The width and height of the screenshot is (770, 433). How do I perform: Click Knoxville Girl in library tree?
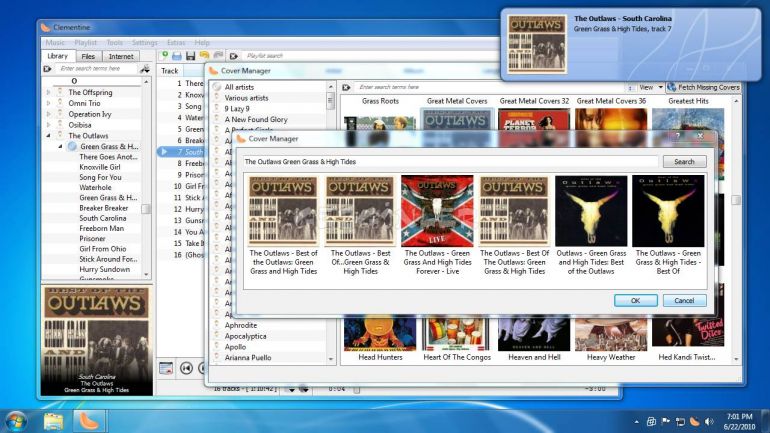[100, 167]
